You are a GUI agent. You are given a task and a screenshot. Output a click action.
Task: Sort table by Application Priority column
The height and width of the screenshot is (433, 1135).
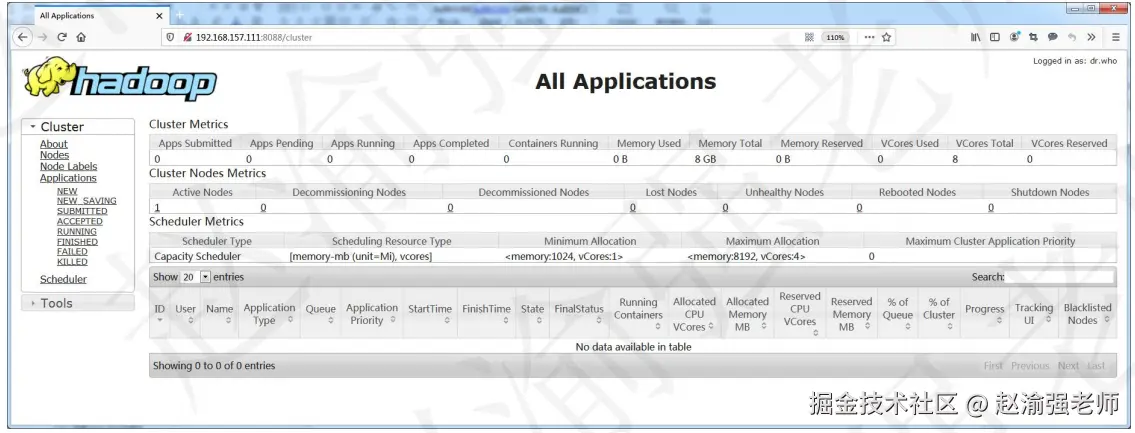click(372, 314)
